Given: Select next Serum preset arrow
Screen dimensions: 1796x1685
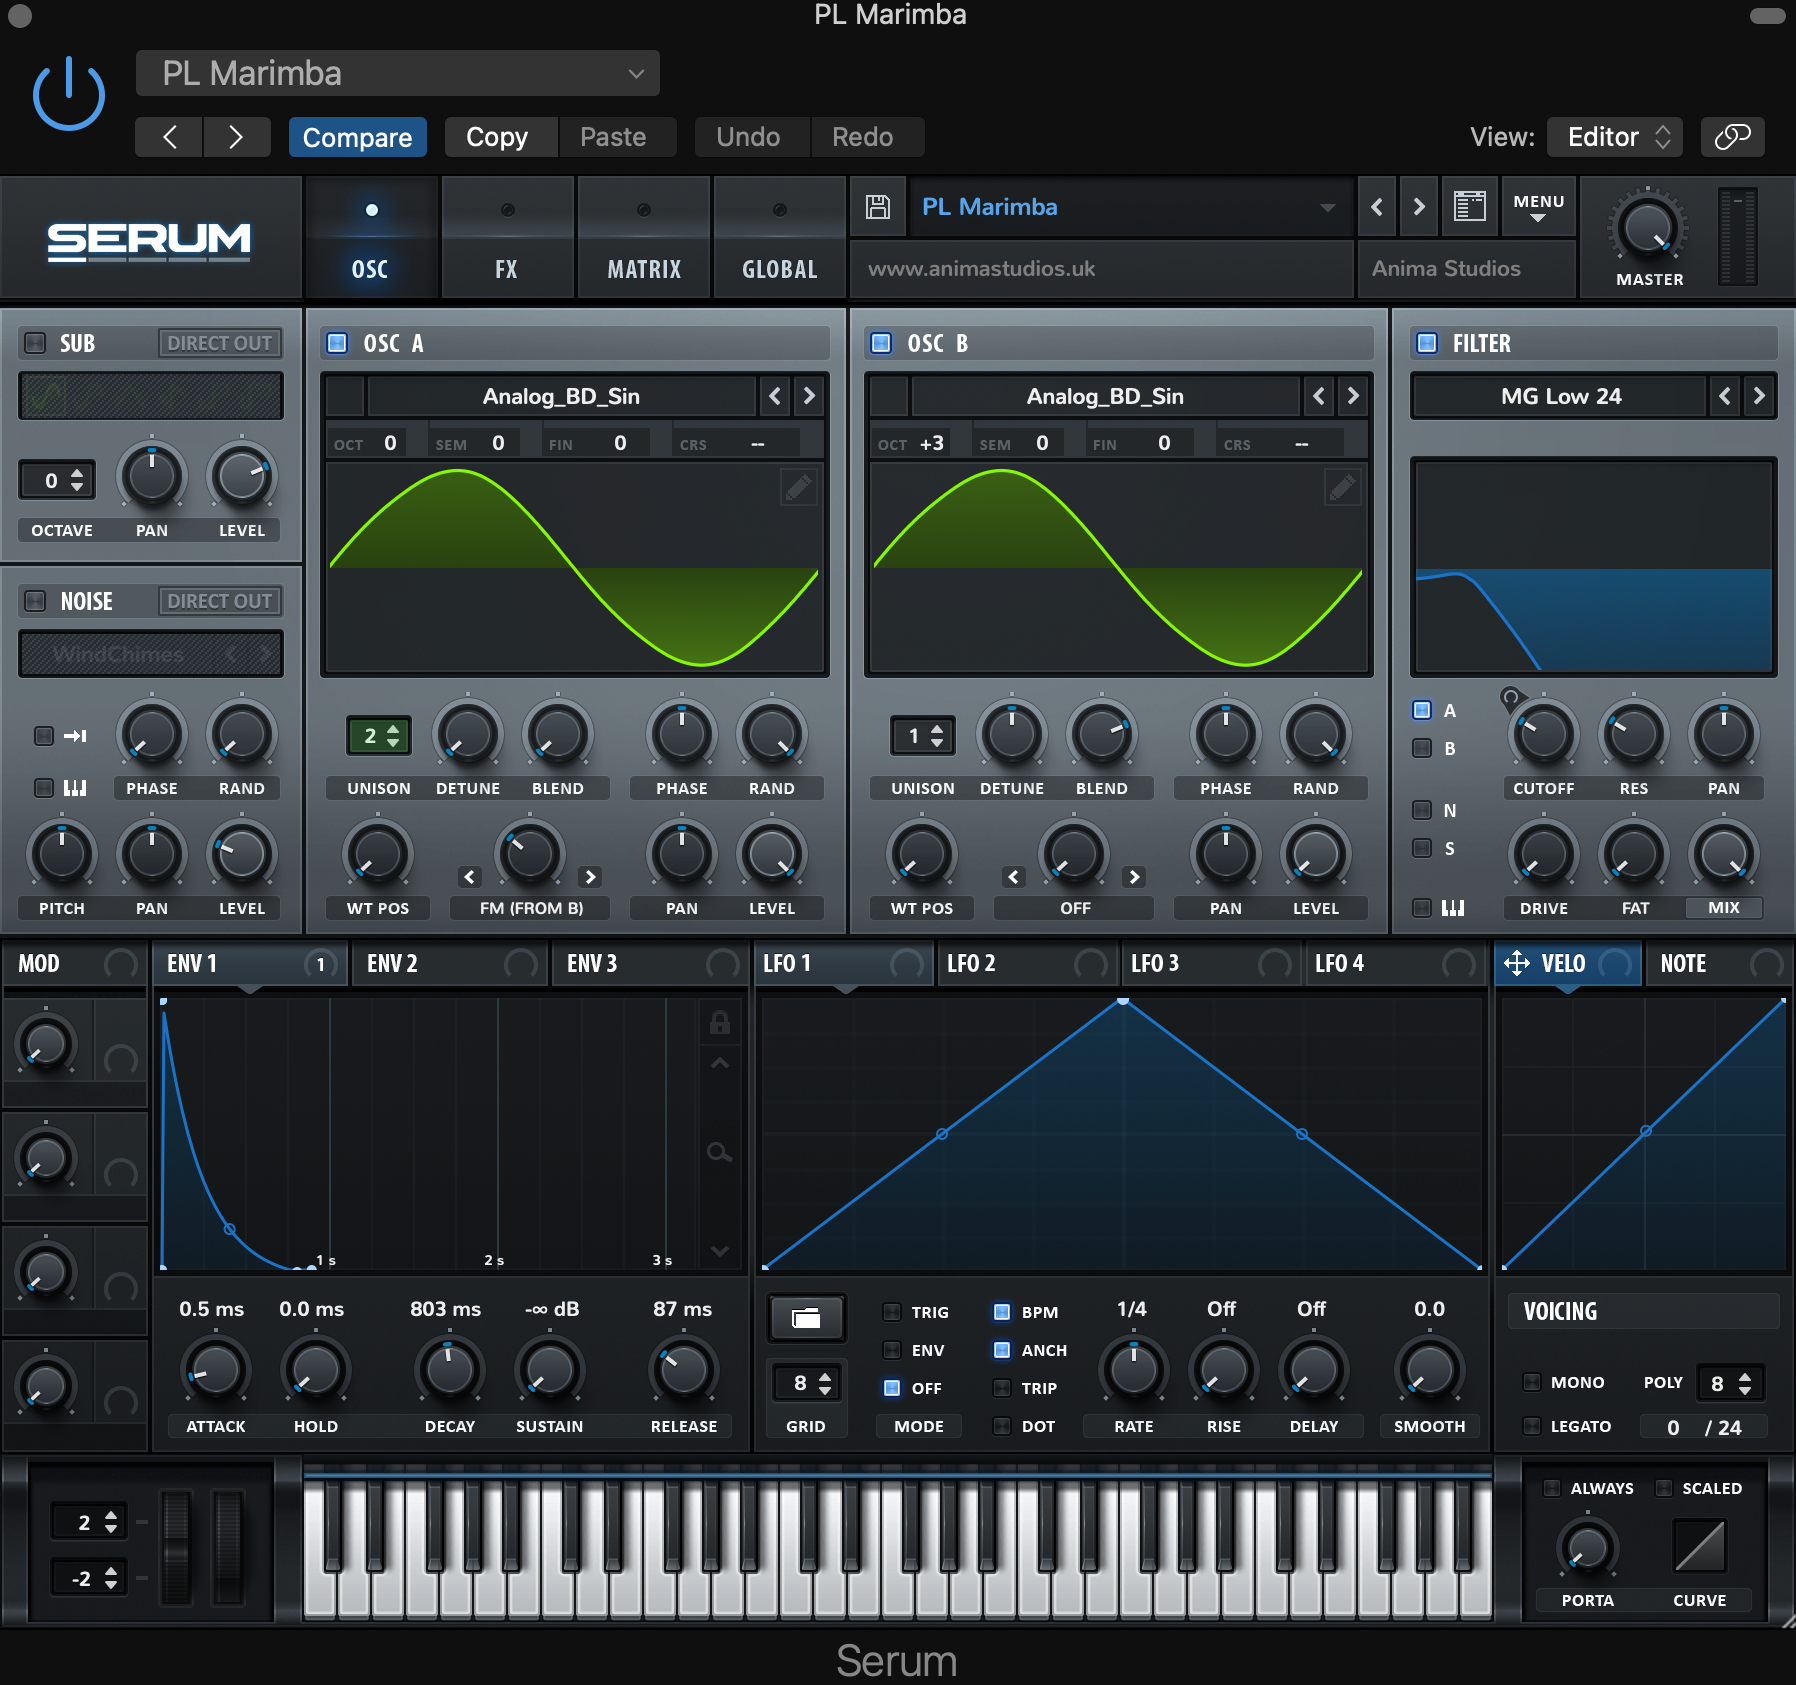Looking at the screenshot, I should point(1418,207).
